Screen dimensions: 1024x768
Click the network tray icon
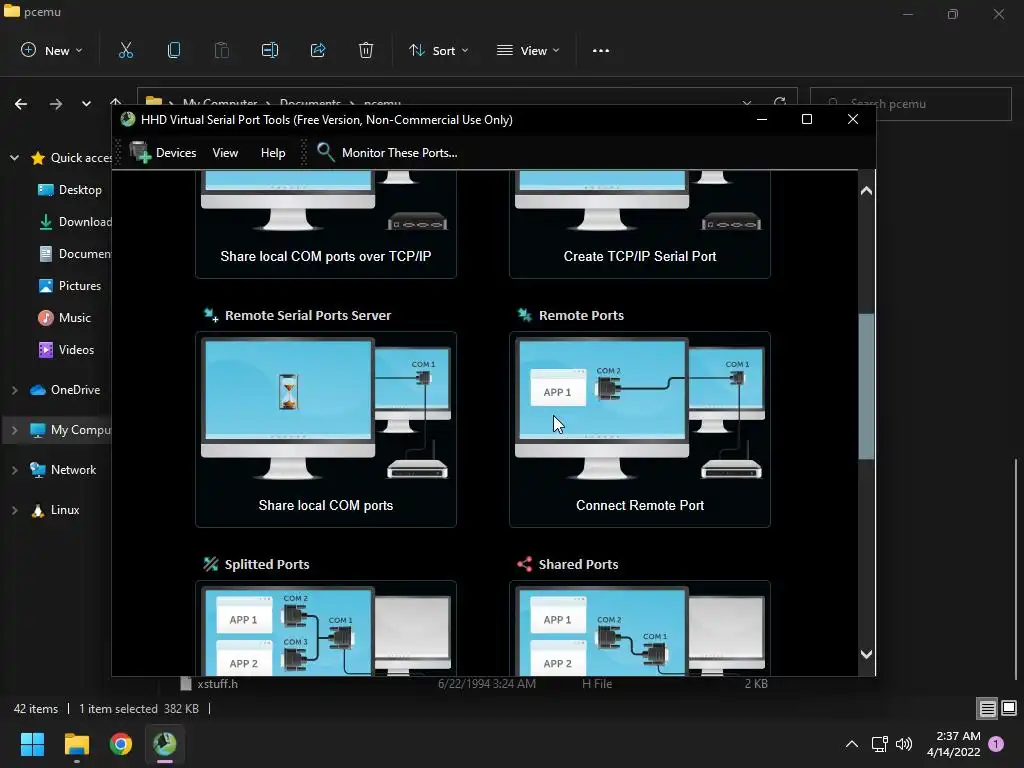click(x=879, y=744)
